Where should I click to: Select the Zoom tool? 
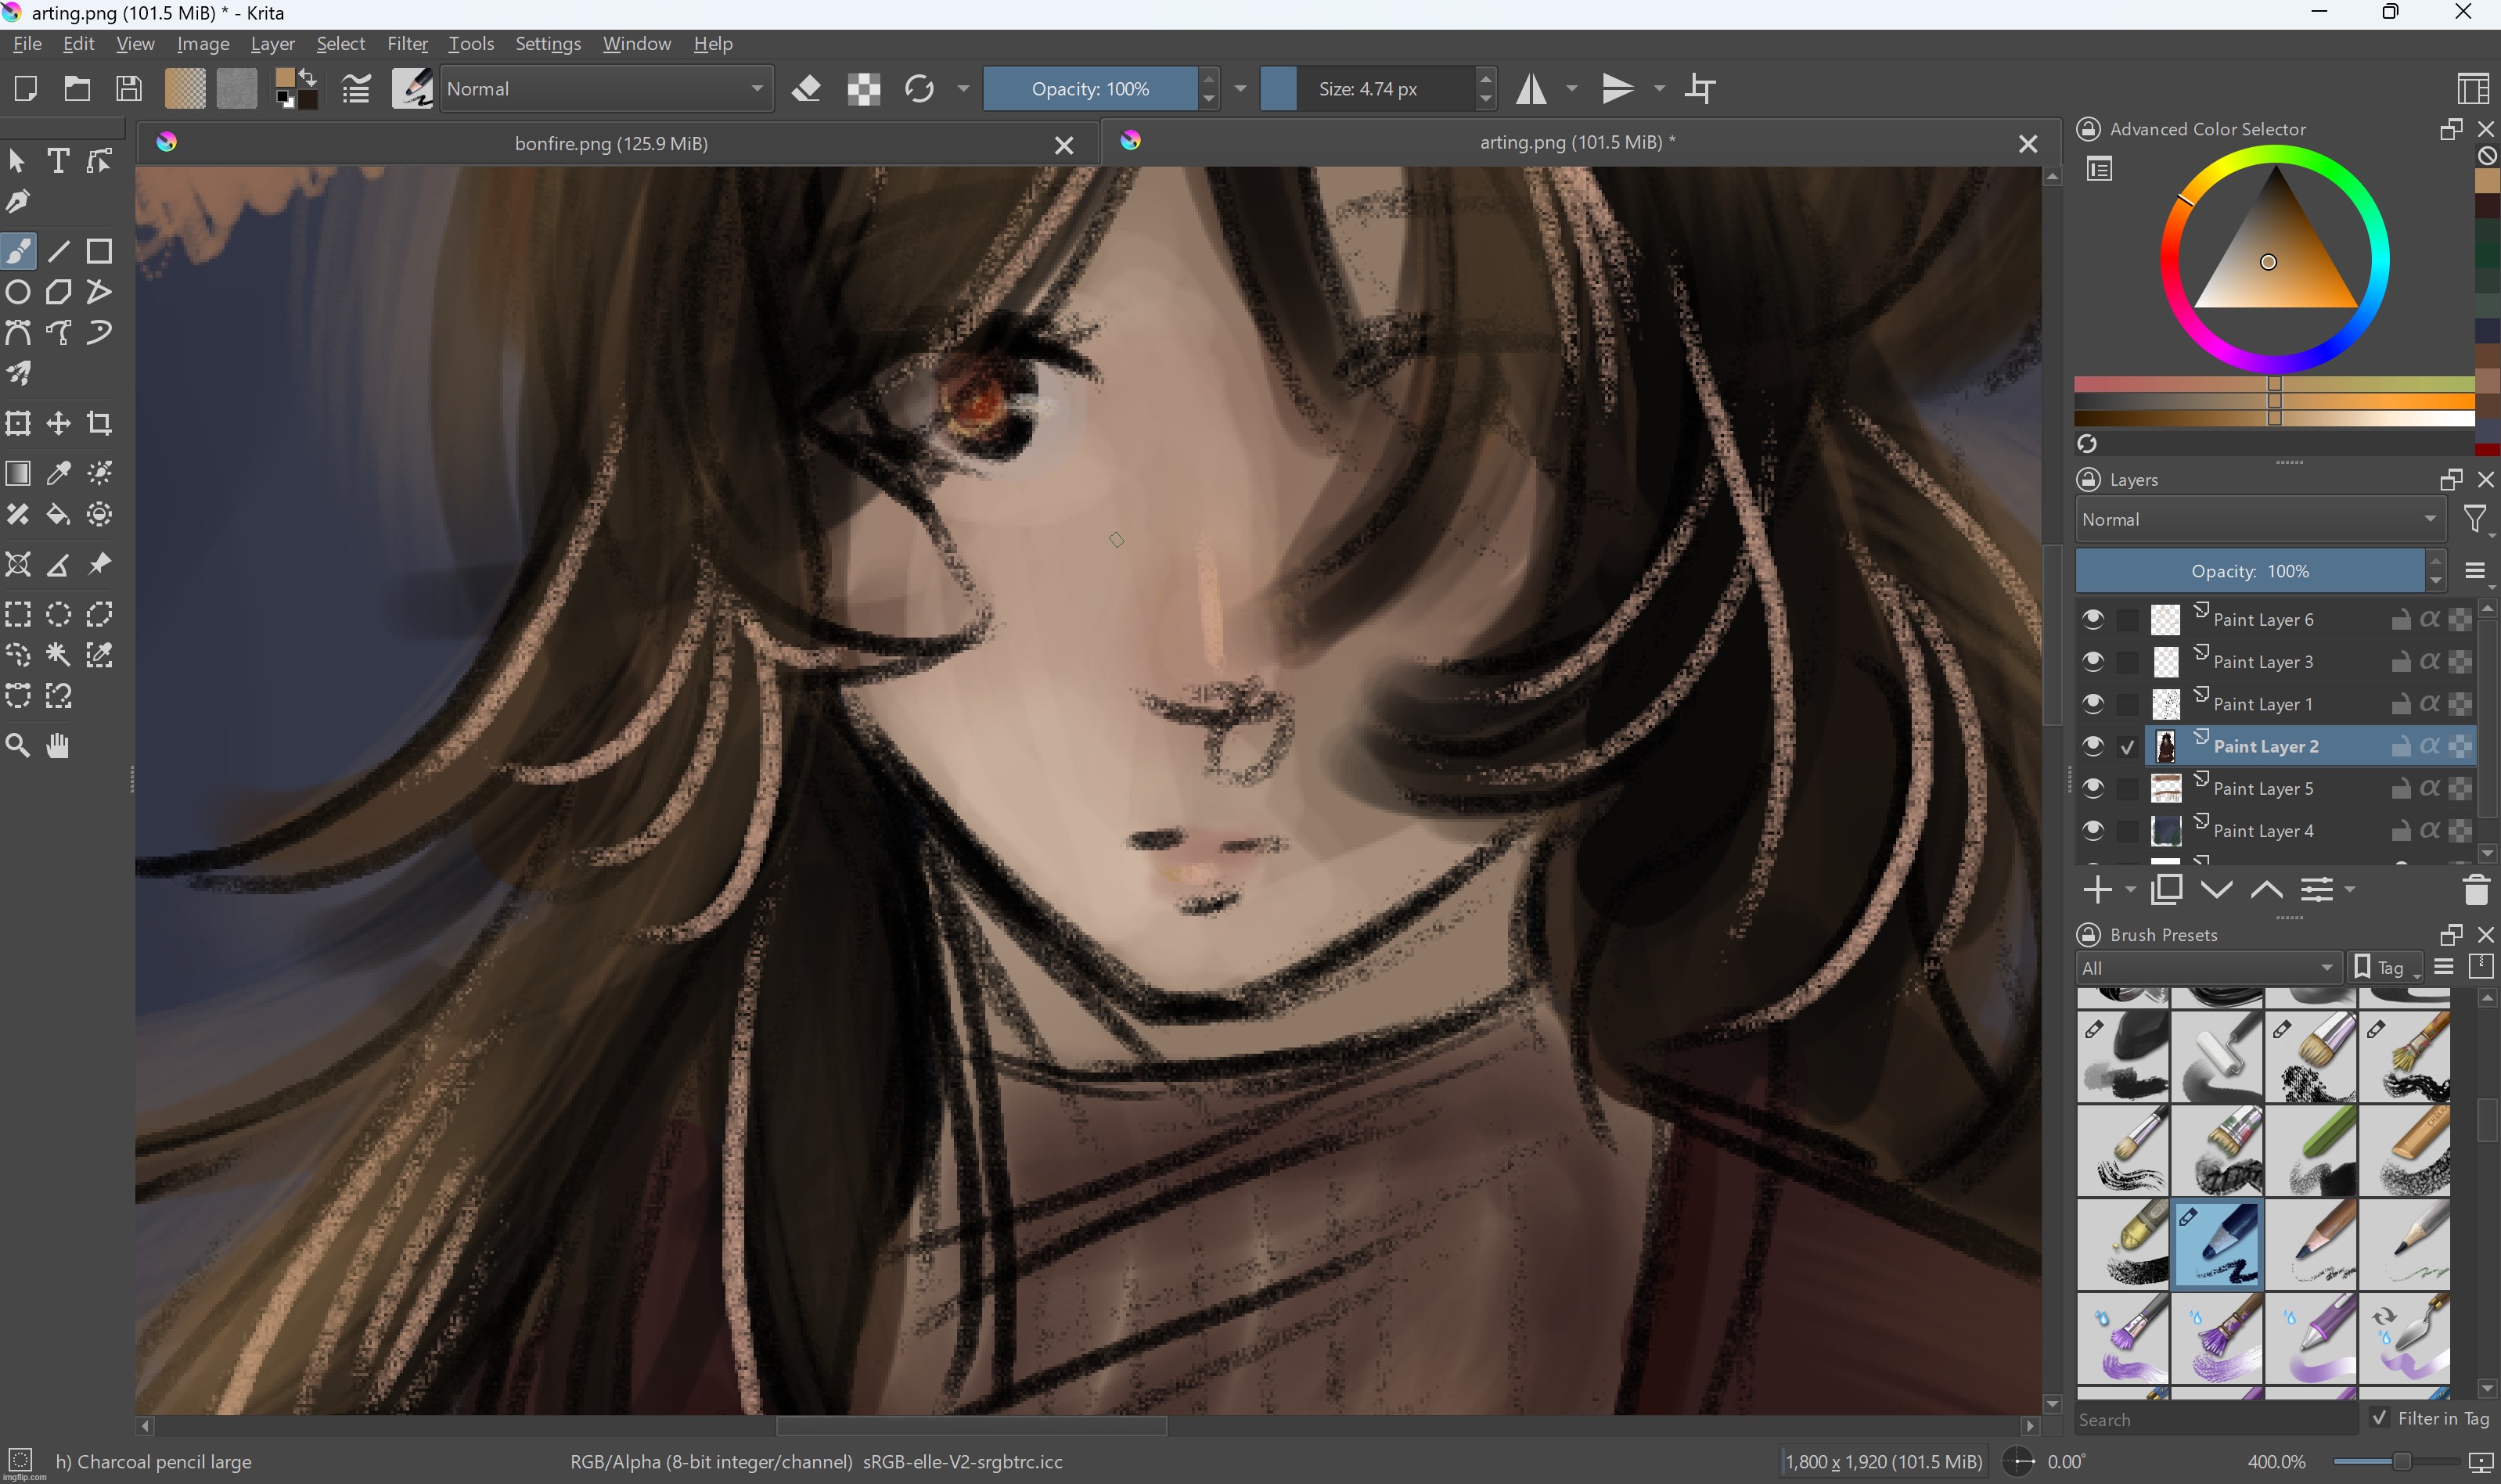coord(18,746)
